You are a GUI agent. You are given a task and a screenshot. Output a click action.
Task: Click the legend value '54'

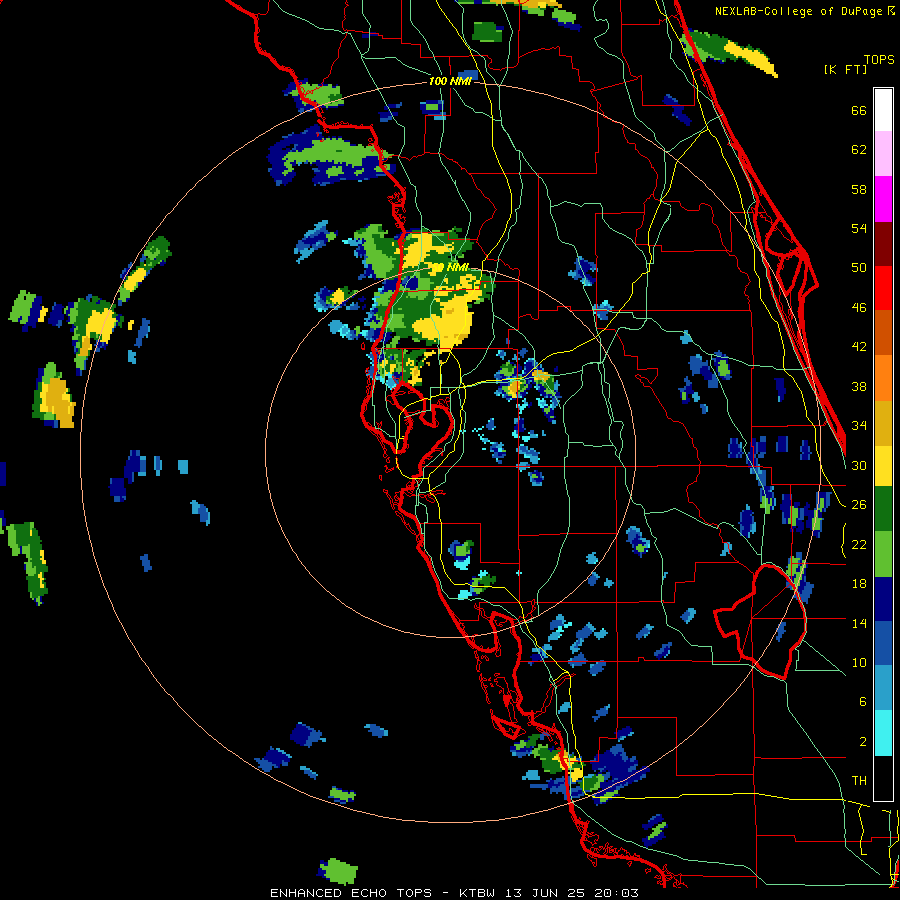pos(859,229)
